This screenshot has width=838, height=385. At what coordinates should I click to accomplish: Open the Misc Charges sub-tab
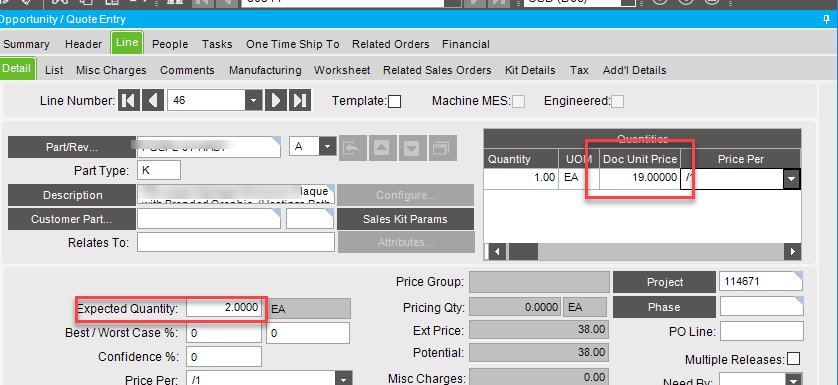(x=111, y=70)
